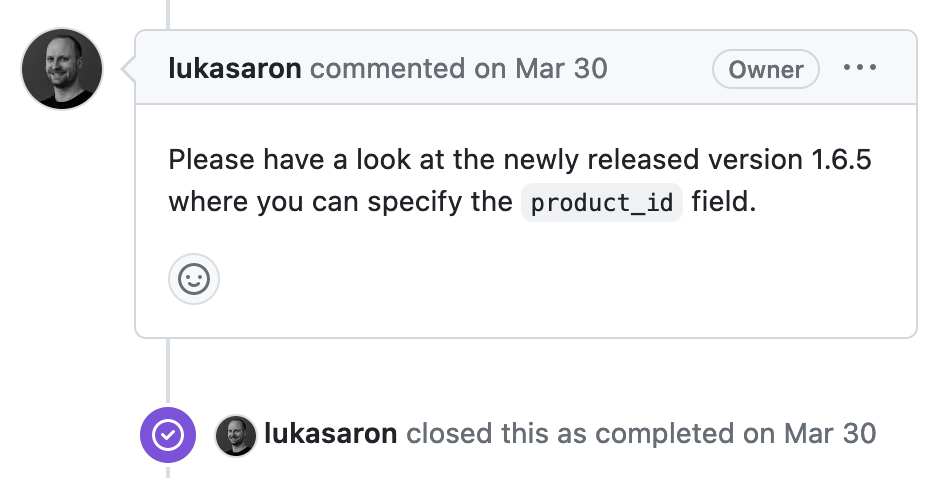Click the word 'field.' after code snippet
The width and height of the screenshot is (944, 478).
(724, 203)
